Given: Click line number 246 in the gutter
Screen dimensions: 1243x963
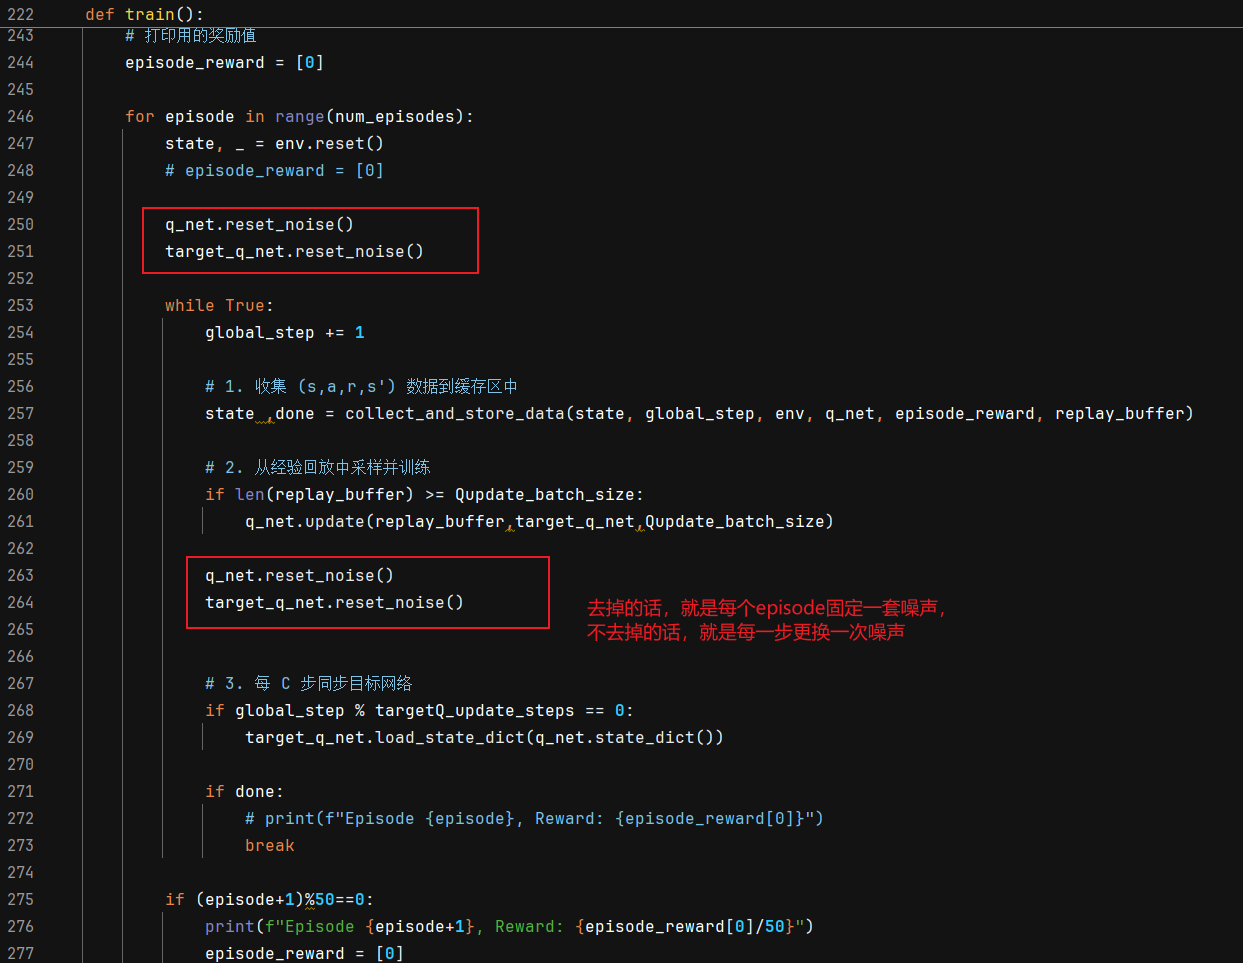Looking at the screenshot, I should point(20,117).
